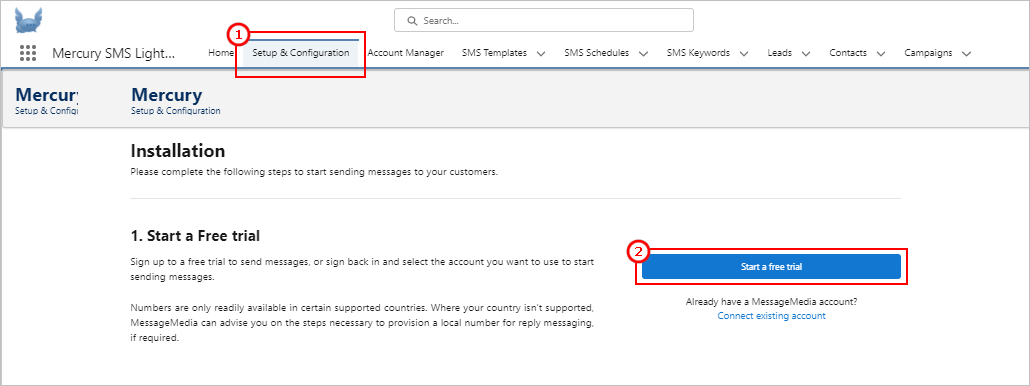Open the Account Manager tab
Image resolution: width=1030 pixels, height=386 pixels.
click(405, 53)
